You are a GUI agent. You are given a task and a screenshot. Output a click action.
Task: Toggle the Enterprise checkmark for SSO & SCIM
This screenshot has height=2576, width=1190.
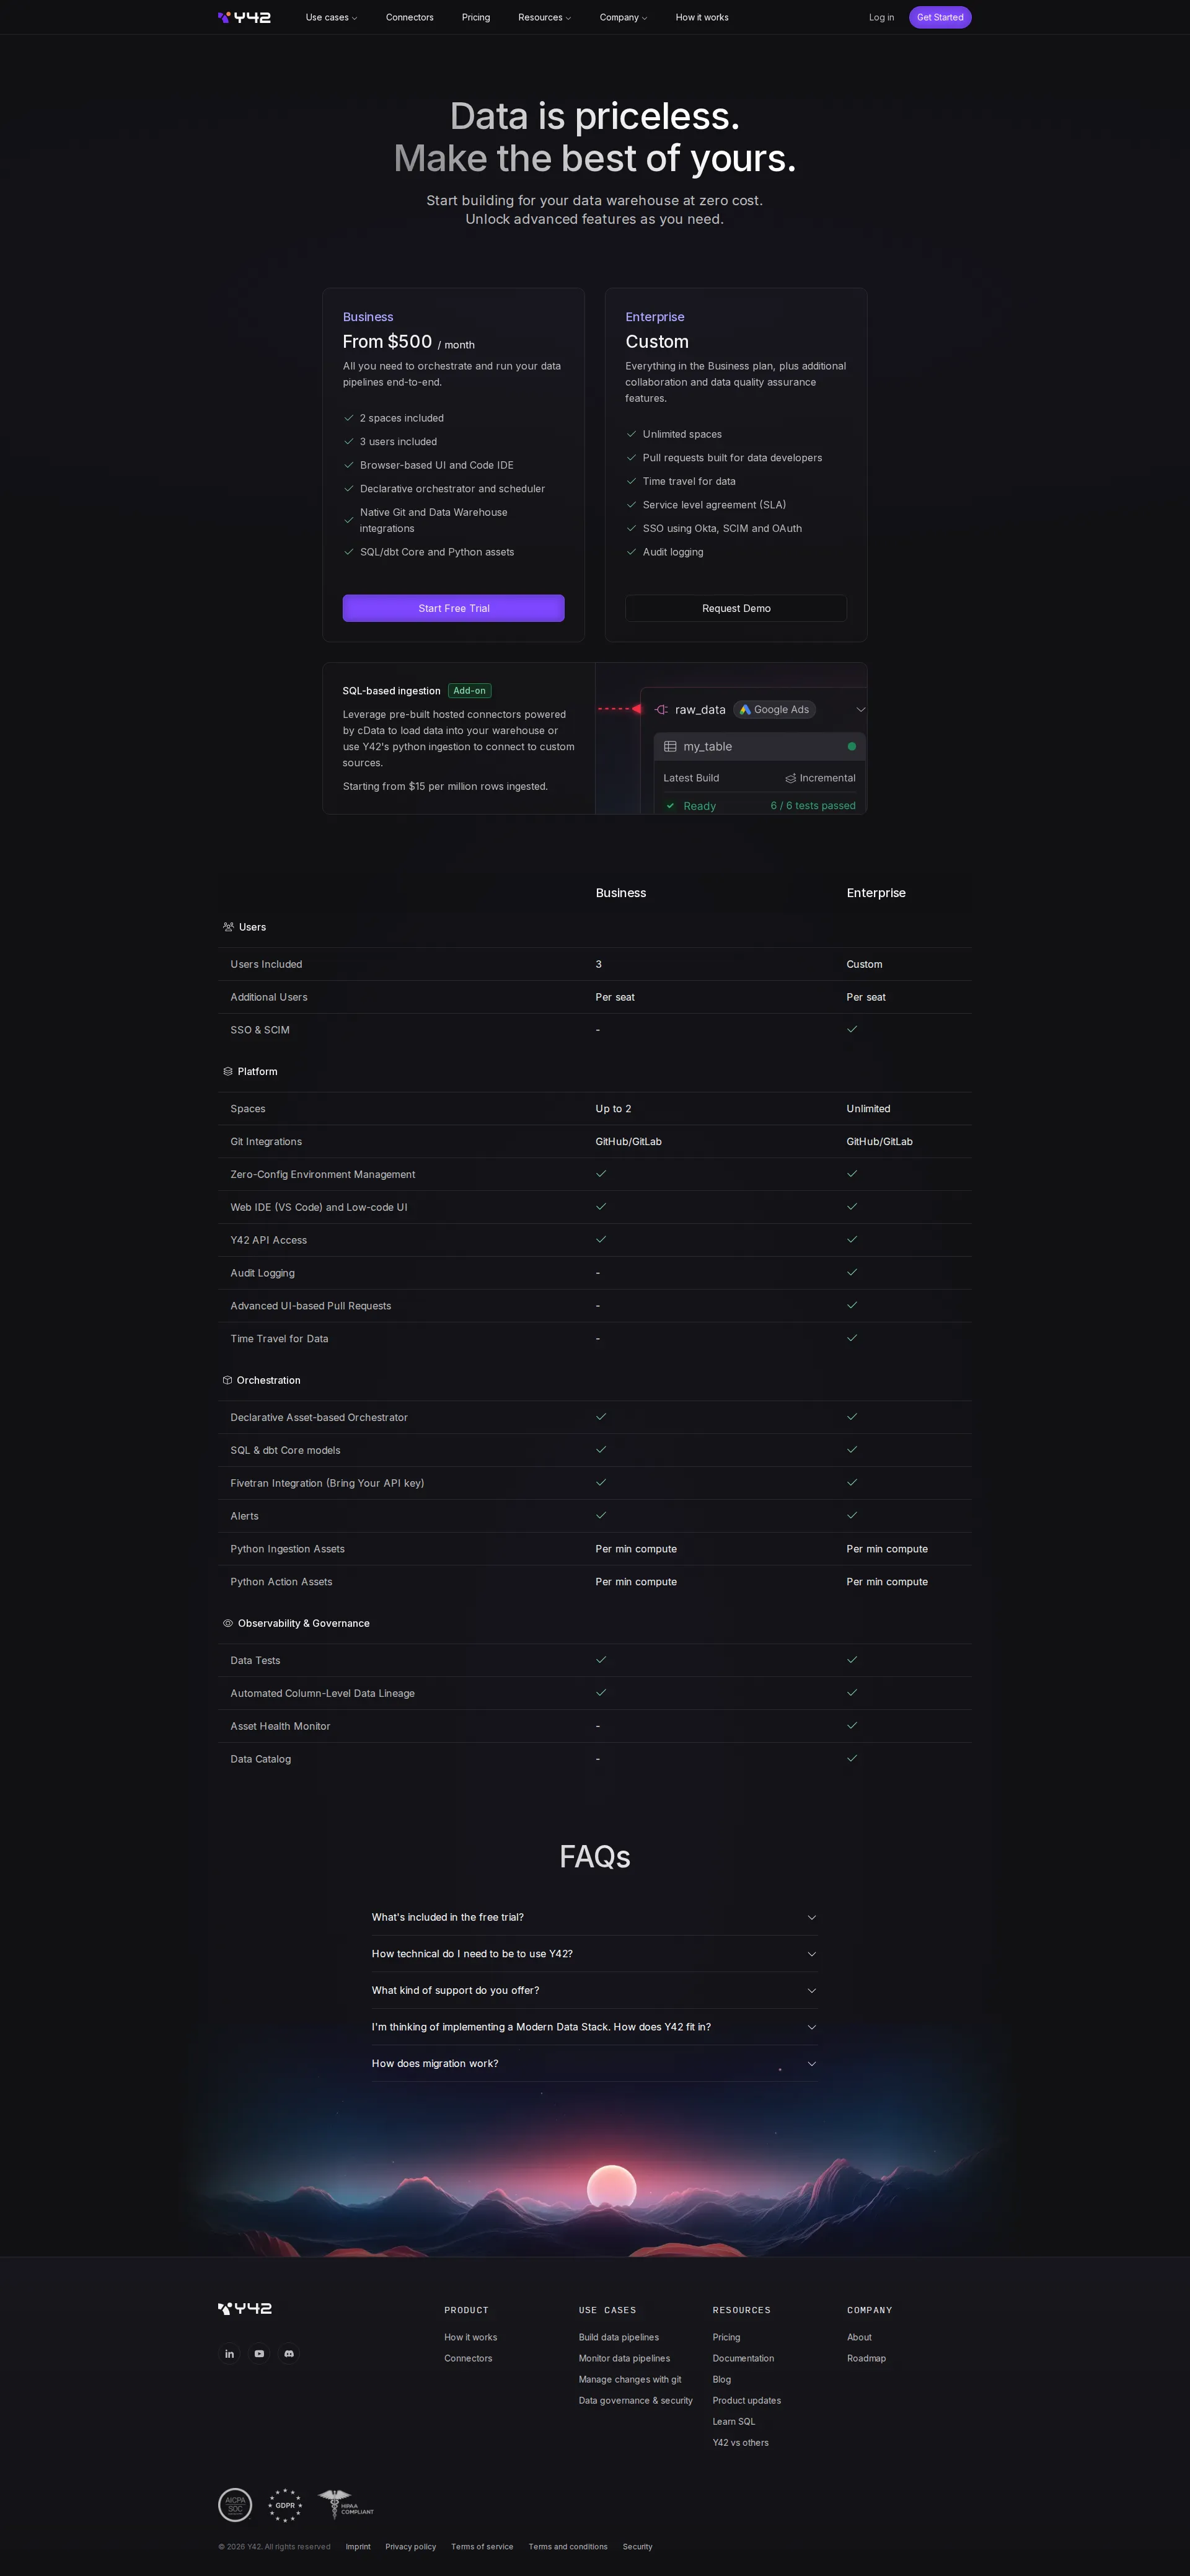[x=852, y=1029]
